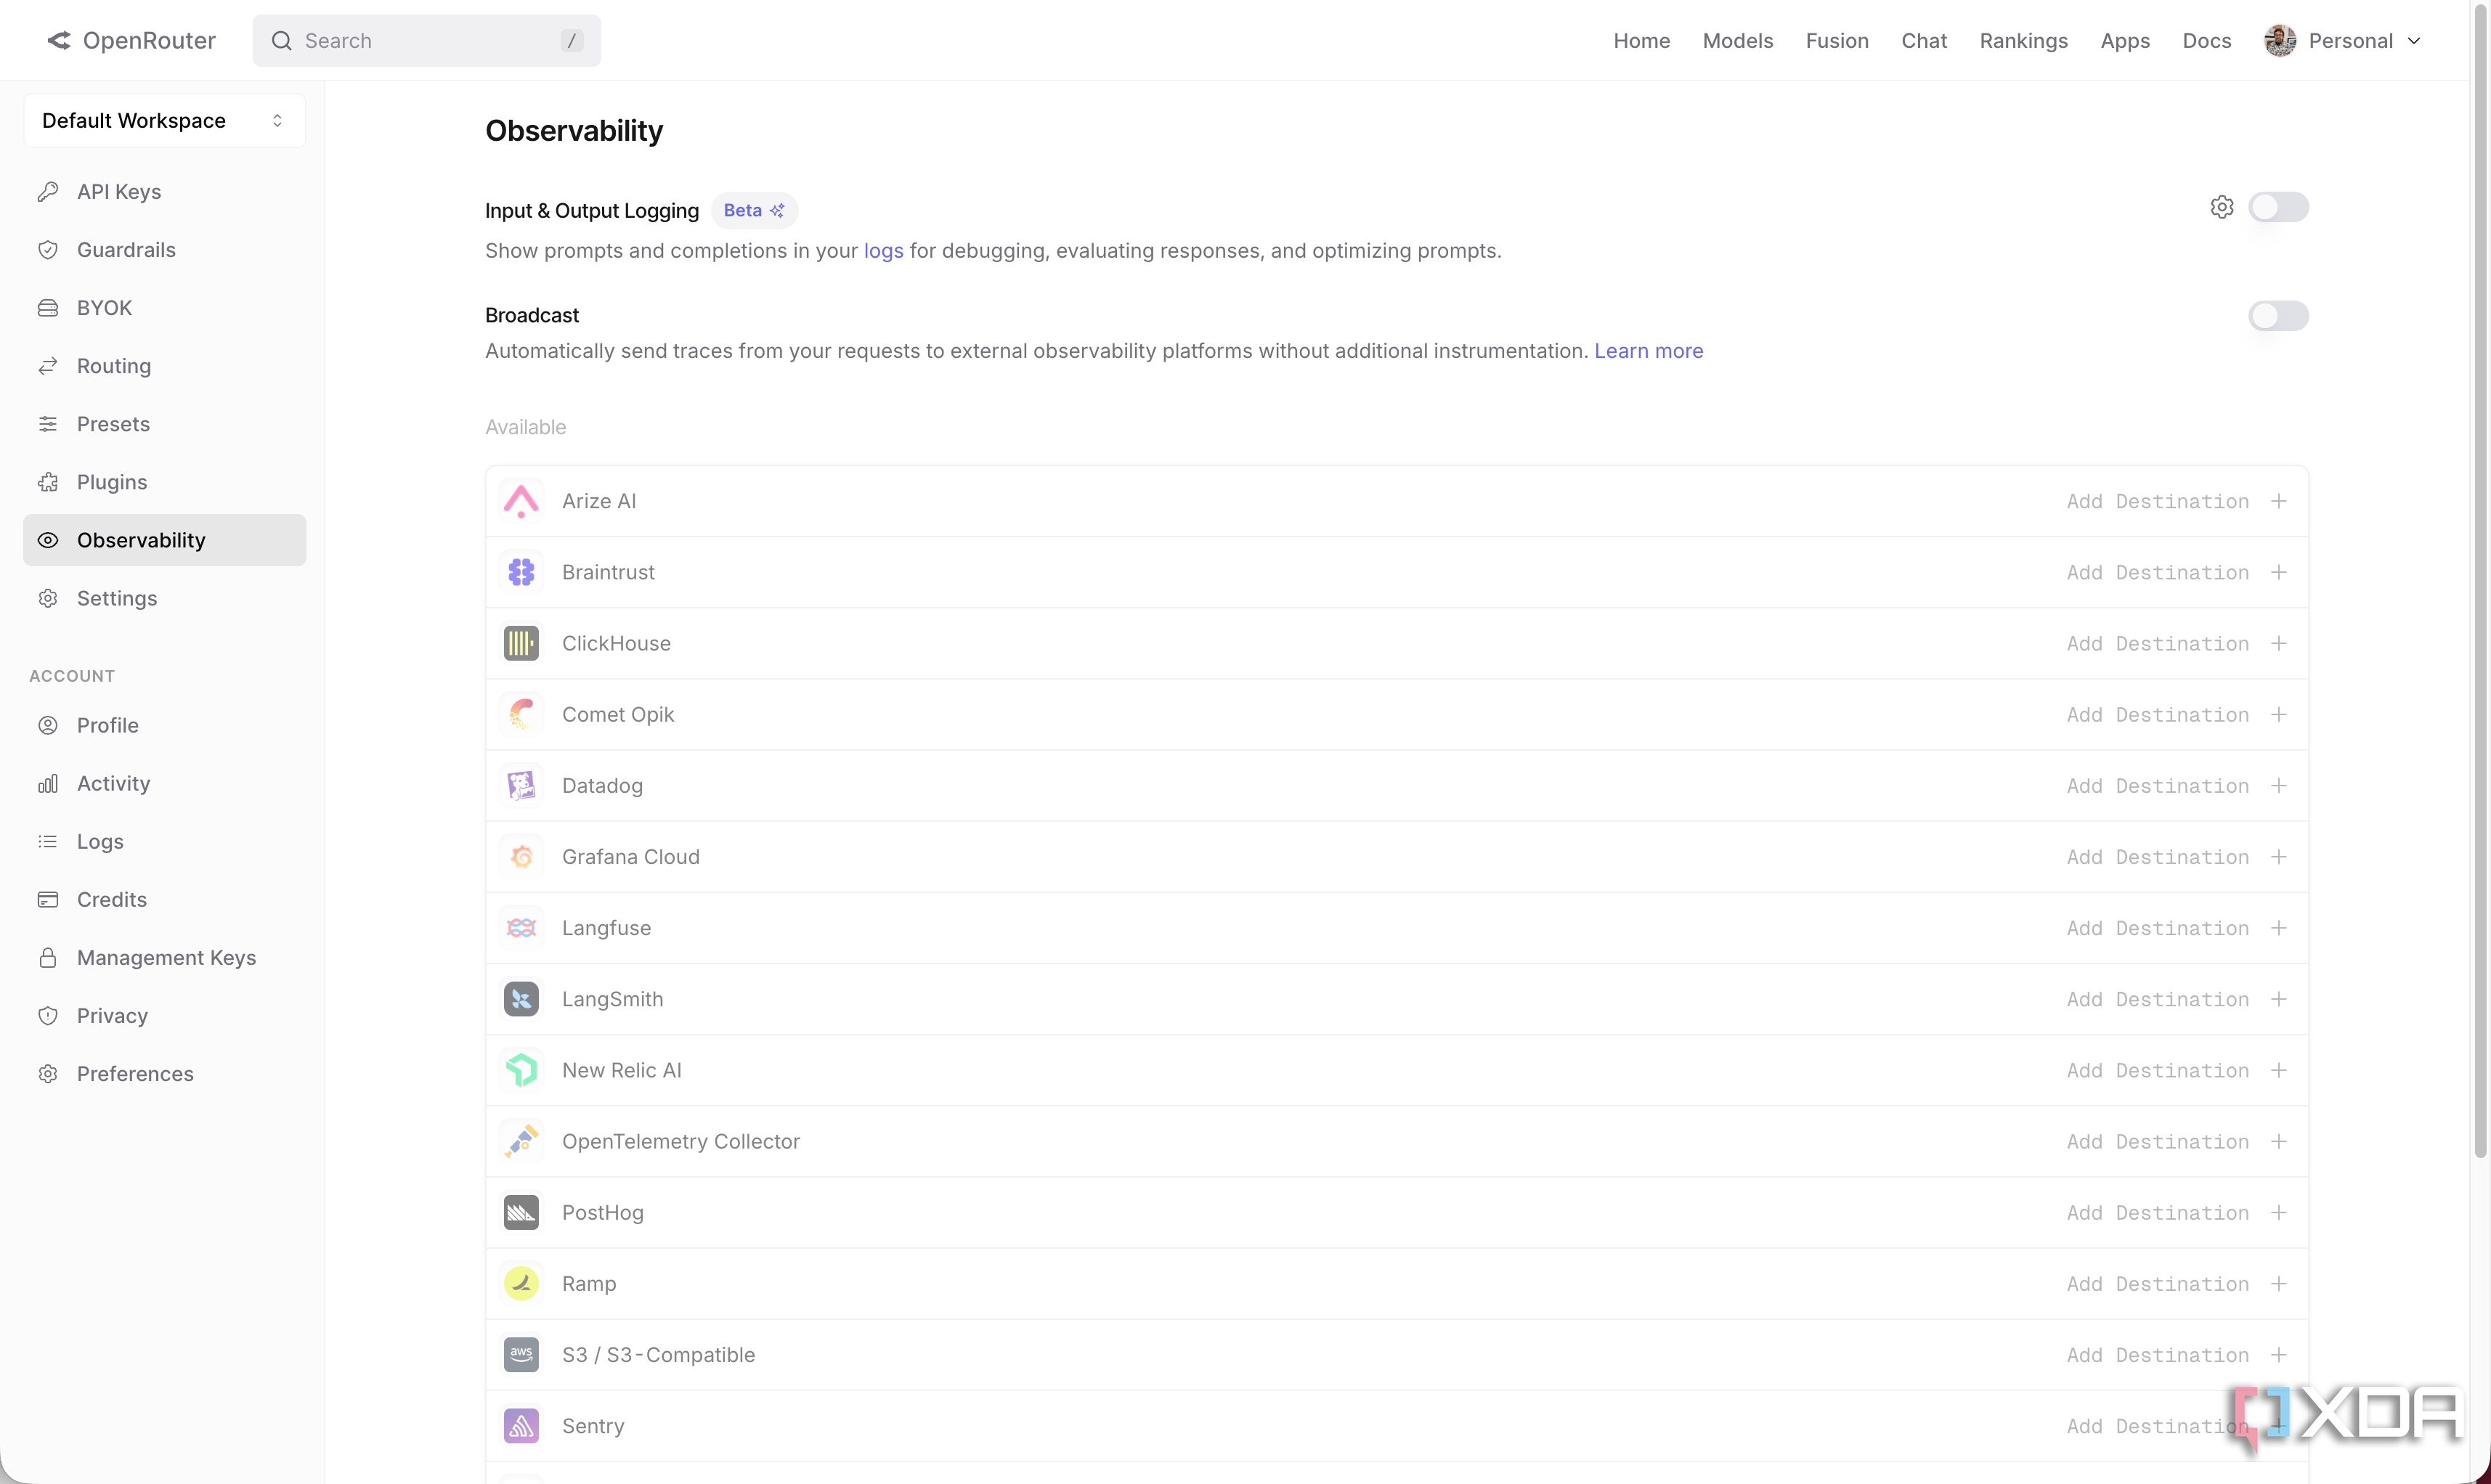Click the New Relic AI logo icon
Viewport: 2491px width, 1484px height.
521,1070
